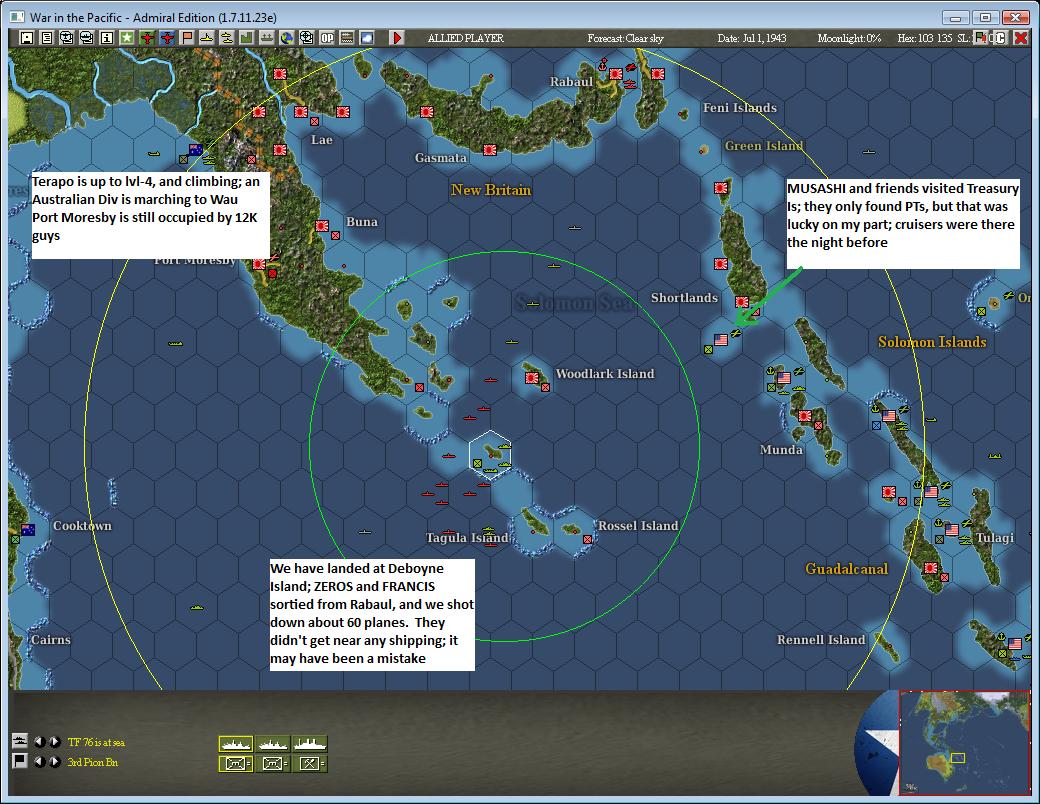Click the third toolbar icon with stacked ovals
Image resolution: width=1040 pixels, height=804 pixels.
pyautogui.click(x=66, y=38)
